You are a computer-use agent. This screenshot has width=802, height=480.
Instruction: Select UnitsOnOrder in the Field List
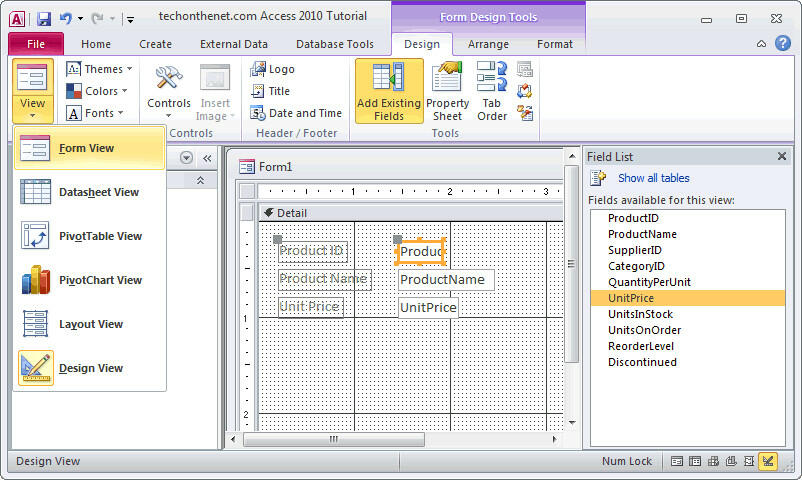click(x=687, y=330)
